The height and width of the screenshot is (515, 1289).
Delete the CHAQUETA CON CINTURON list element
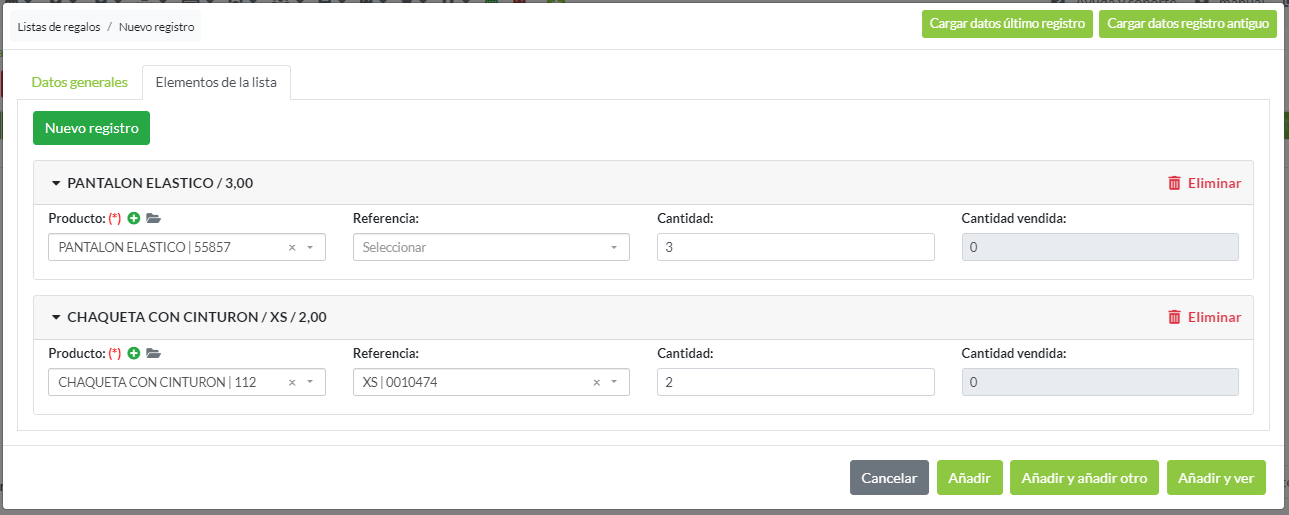click(x=1204, y=317)
